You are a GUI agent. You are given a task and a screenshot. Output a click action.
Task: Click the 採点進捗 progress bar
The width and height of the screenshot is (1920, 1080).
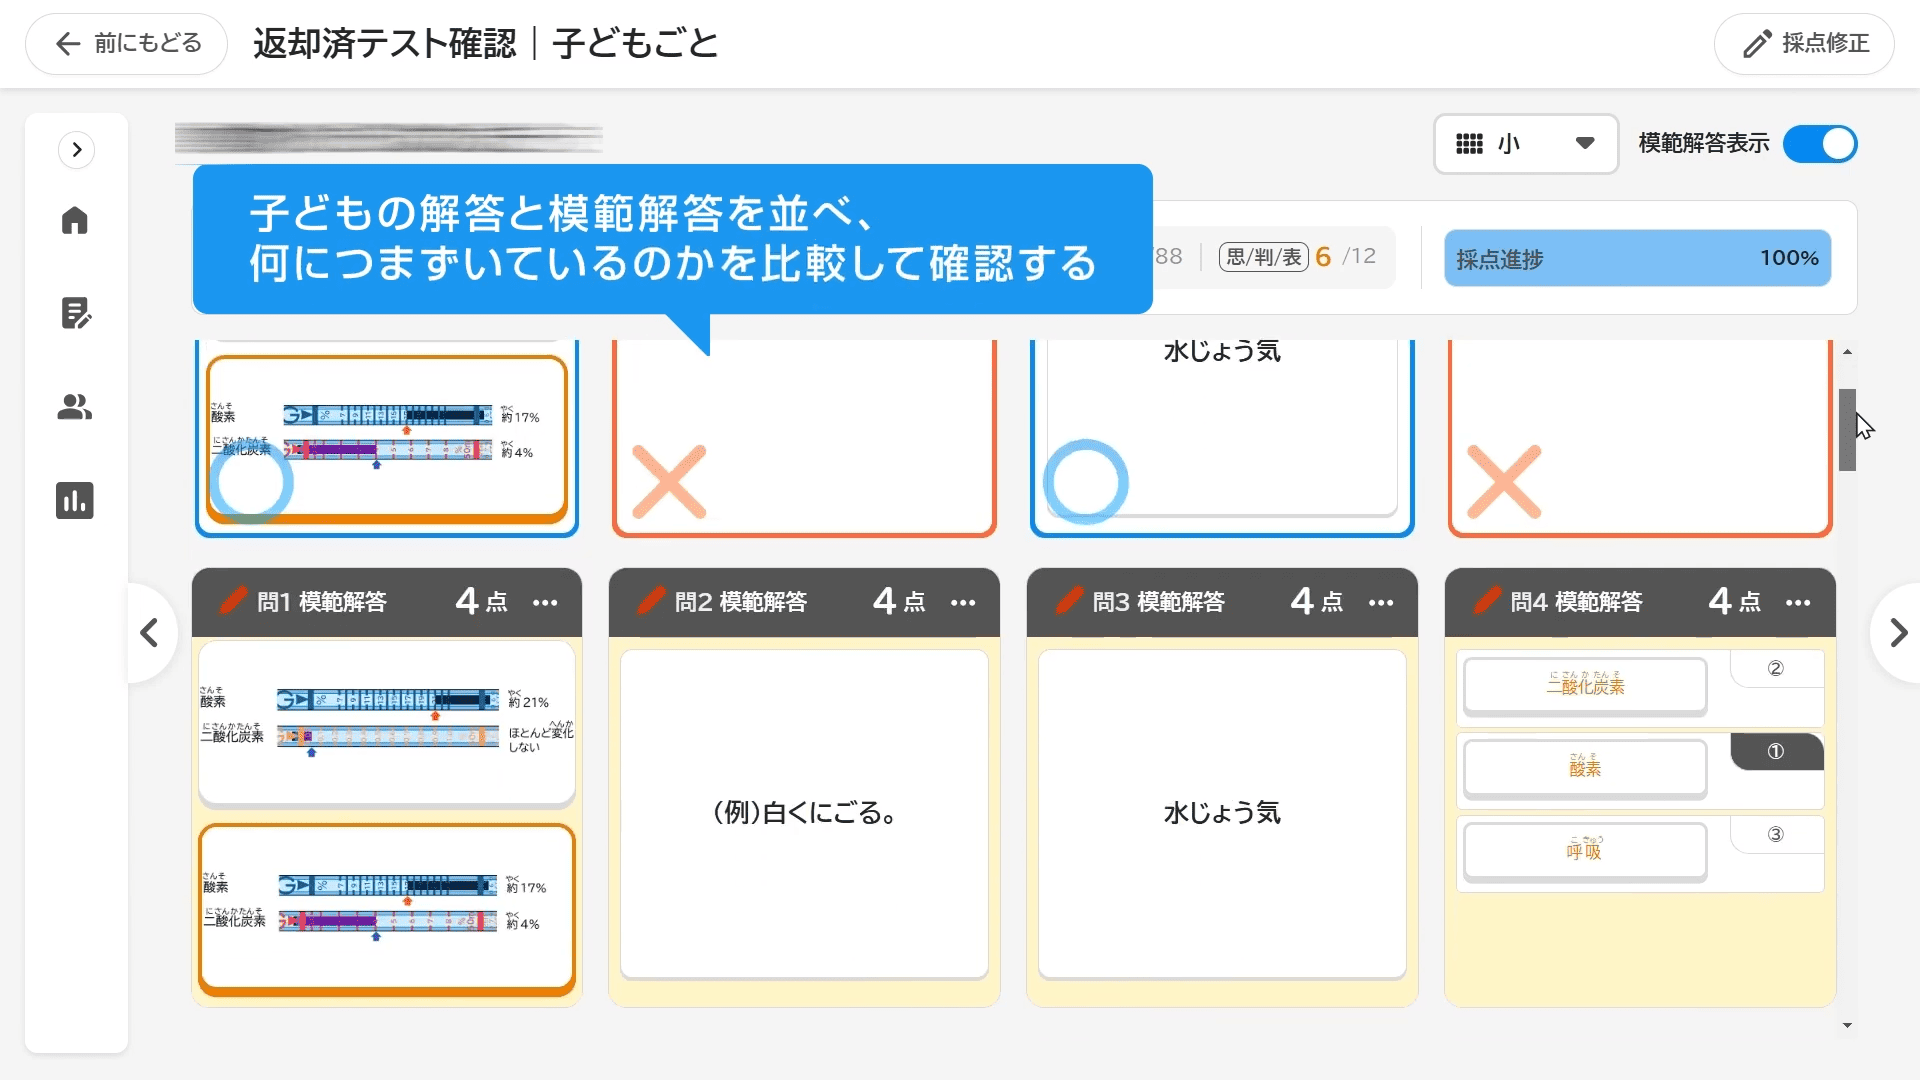(x=1637, y=258)
